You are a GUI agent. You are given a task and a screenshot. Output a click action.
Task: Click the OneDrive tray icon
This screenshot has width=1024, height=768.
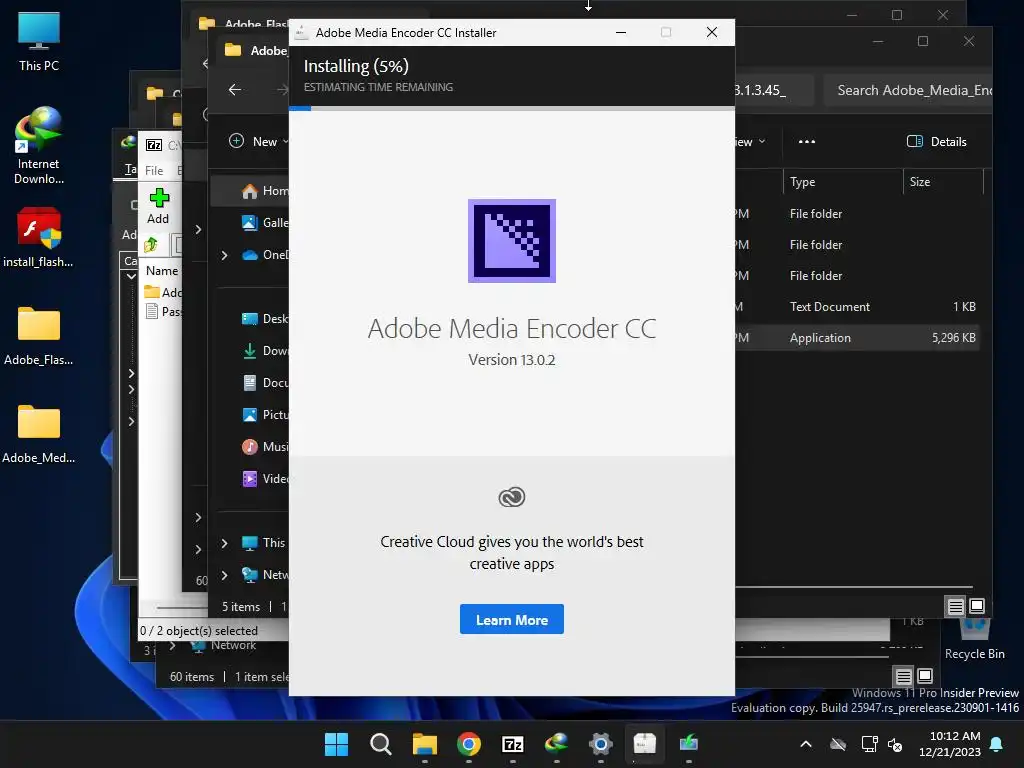tap(838, 744)
